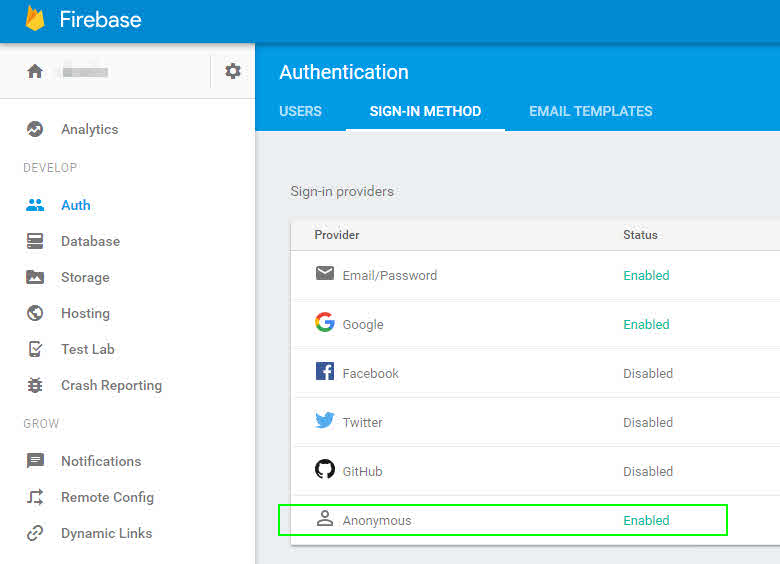Click the Firebase flame logo icon
Image resolution: width=780 pixels, height=564 pixels.
35,19
